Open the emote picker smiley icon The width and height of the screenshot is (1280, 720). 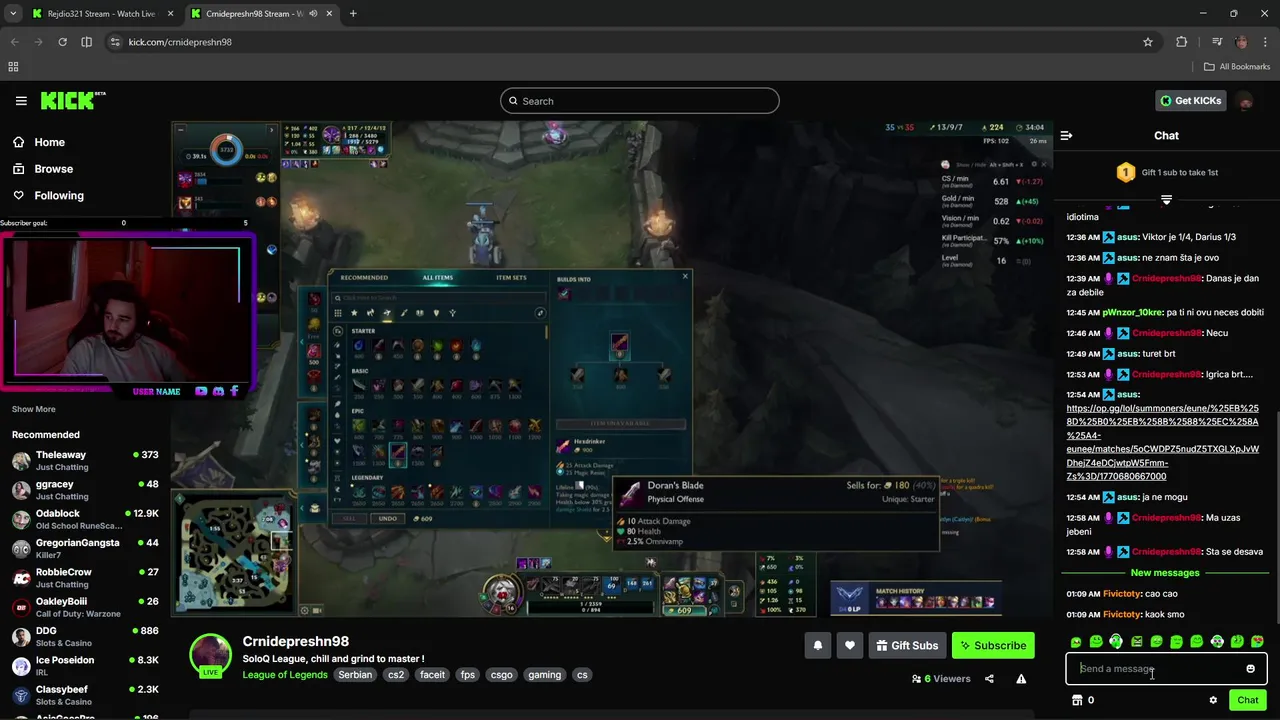(1250, 669)
